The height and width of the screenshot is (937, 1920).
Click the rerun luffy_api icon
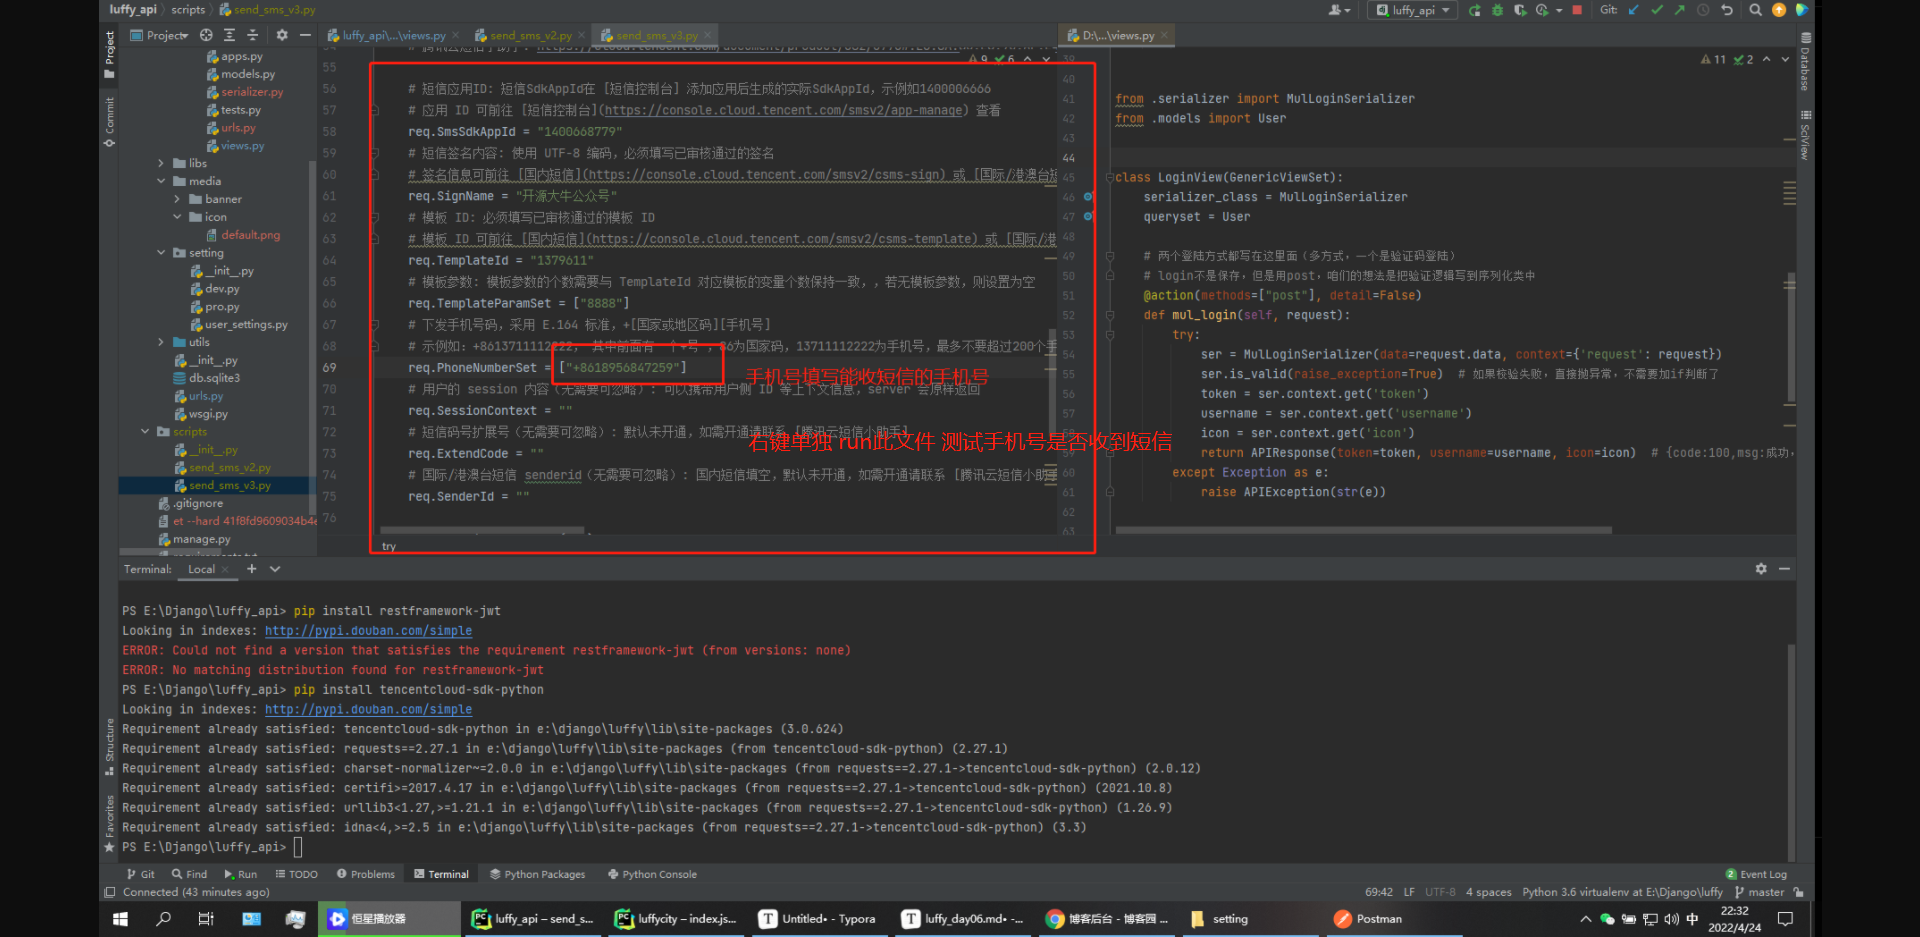[1474, 10]
